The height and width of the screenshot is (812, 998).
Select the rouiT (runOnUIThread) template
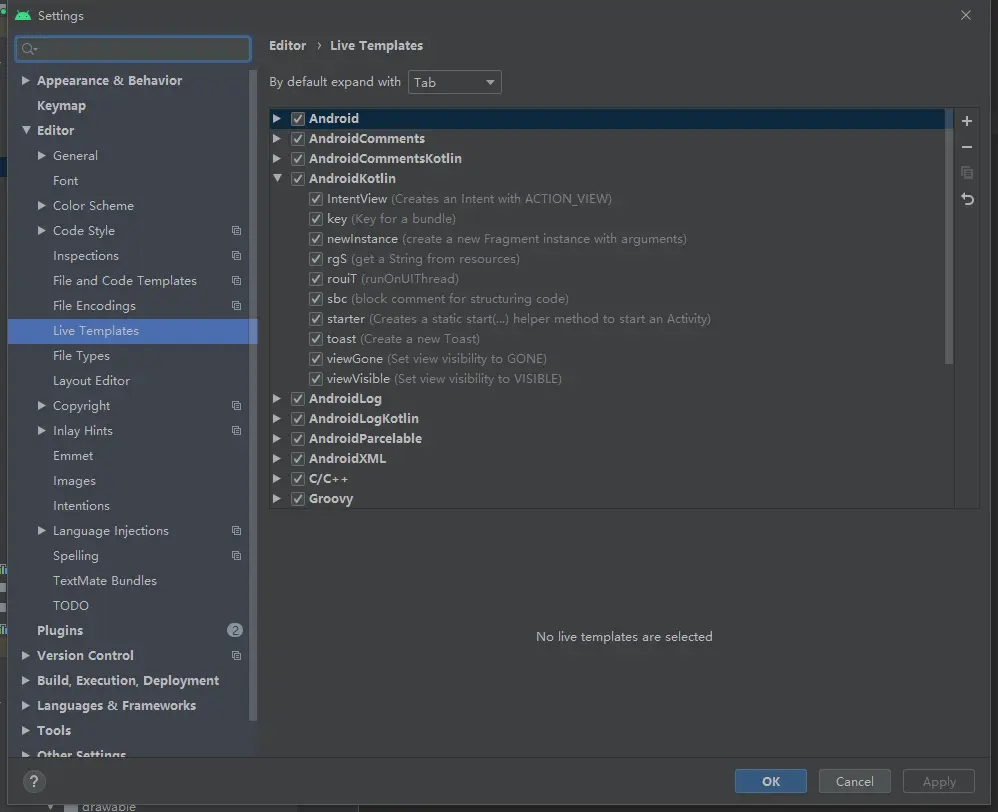393,279
